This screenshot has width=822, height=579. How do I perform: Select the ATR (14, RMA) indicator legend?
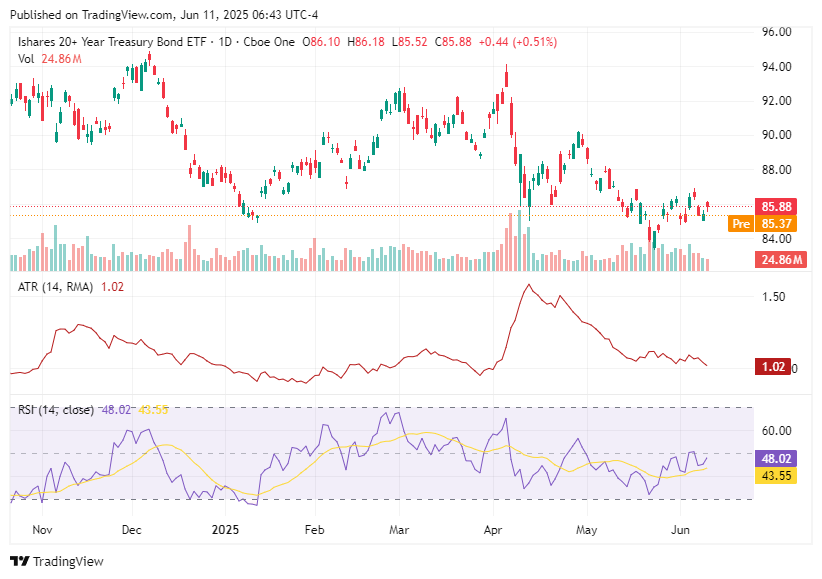(55, 287)
